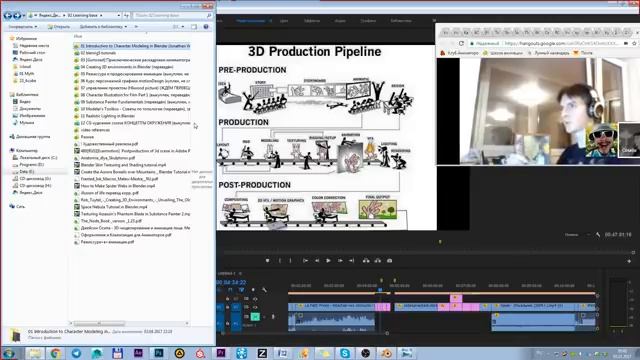Open the Organize dropdown menu in Explorer
Screen dimensions: 640x360
[23, 27]
